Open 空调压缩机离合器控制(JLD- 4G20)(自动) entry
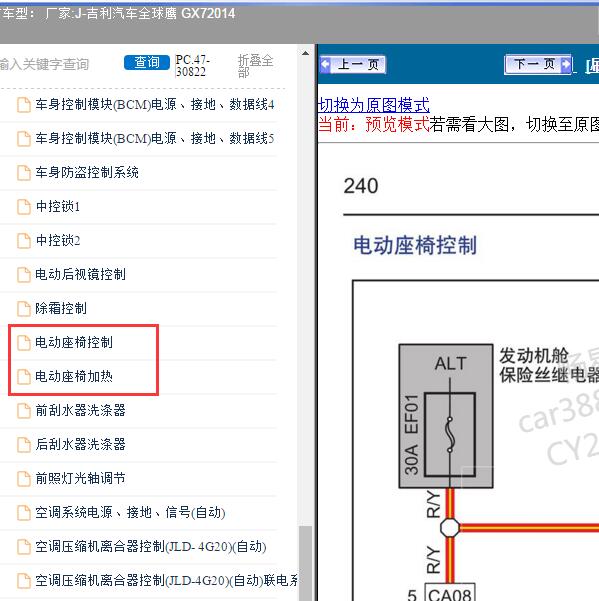The height and width of the screenshot is (601, 599). tap(151, 547)
